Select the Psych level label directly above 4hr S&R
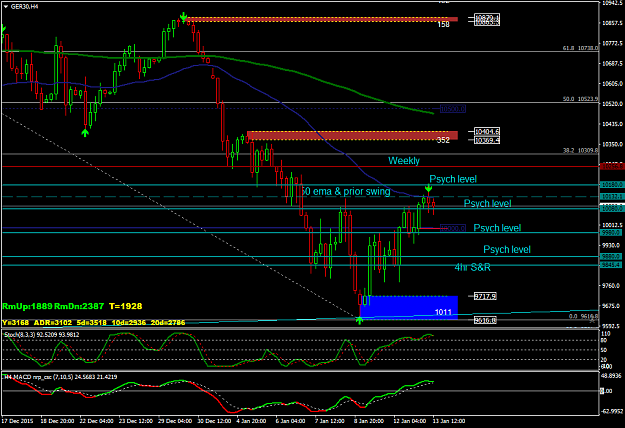 click(507, 249)
